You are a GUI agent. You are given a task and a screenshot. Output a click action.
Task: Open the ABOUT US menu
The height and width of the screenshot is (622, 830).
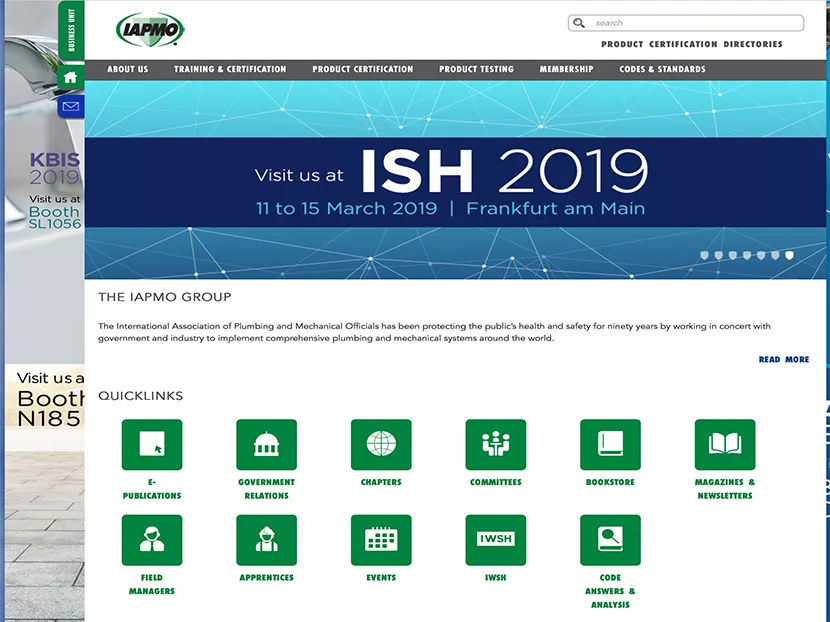pos(127,69)
